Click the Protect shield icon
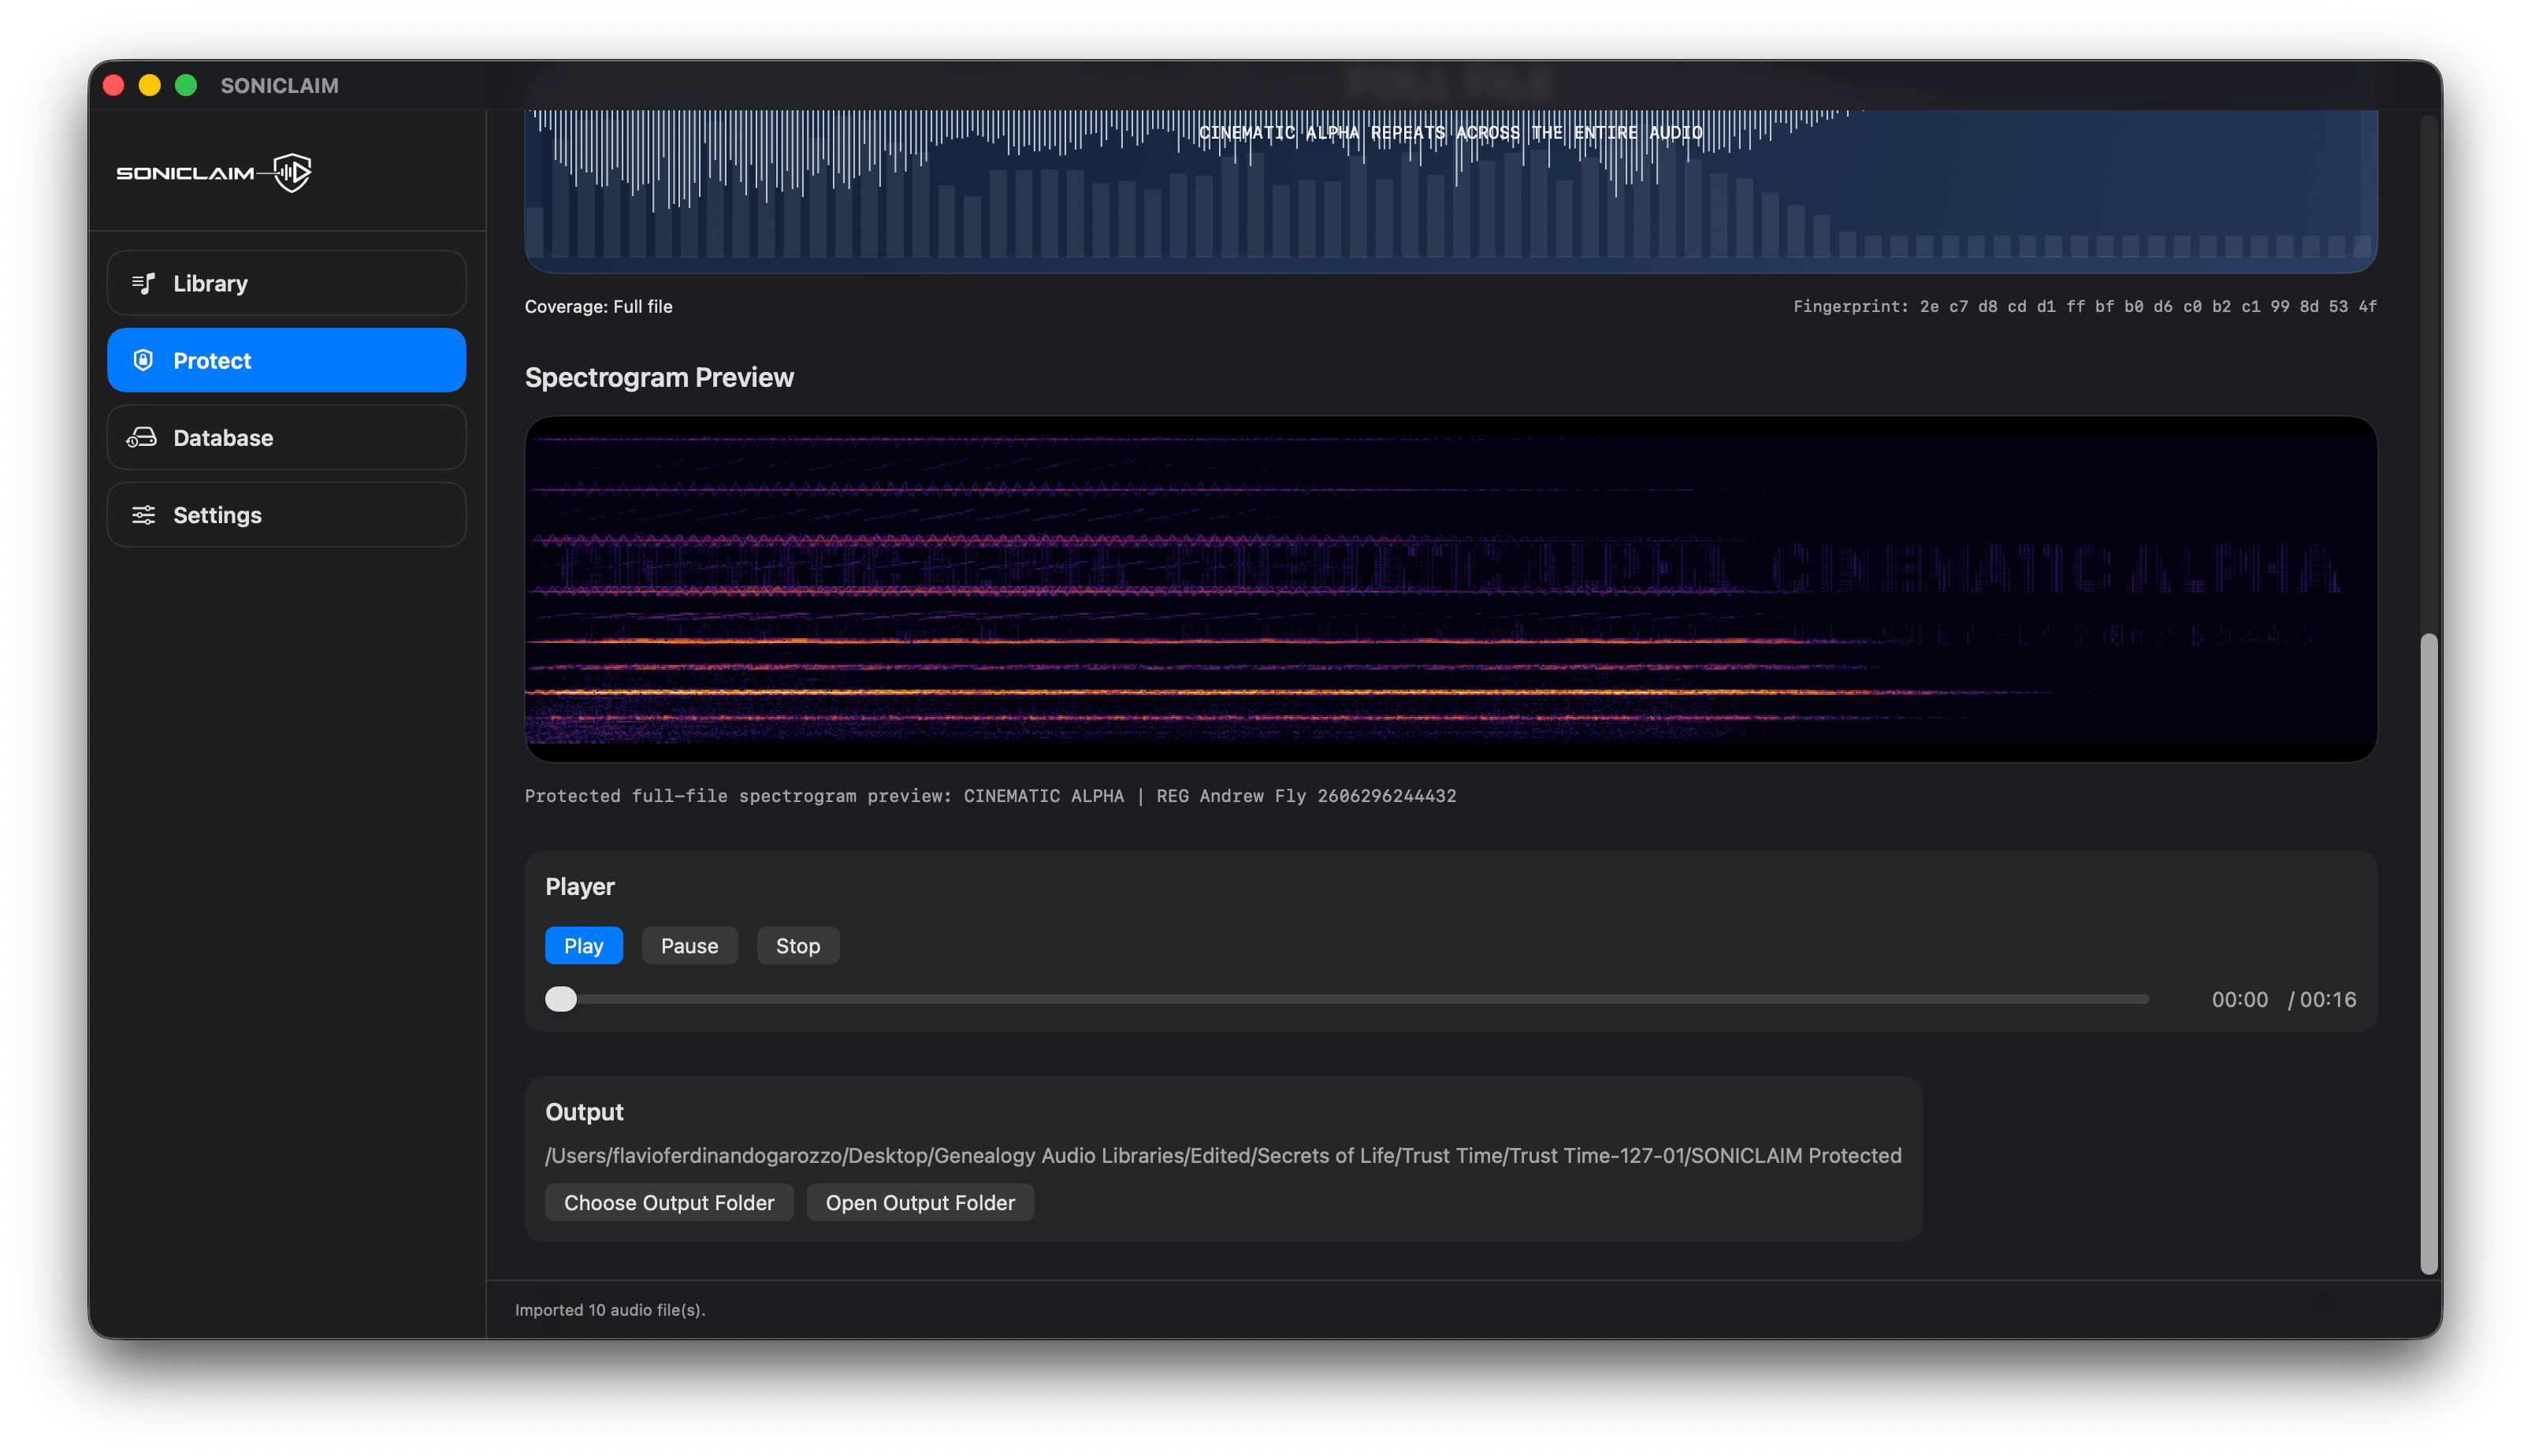The height and width of the screenshot is (1456, 2531). 143,360
